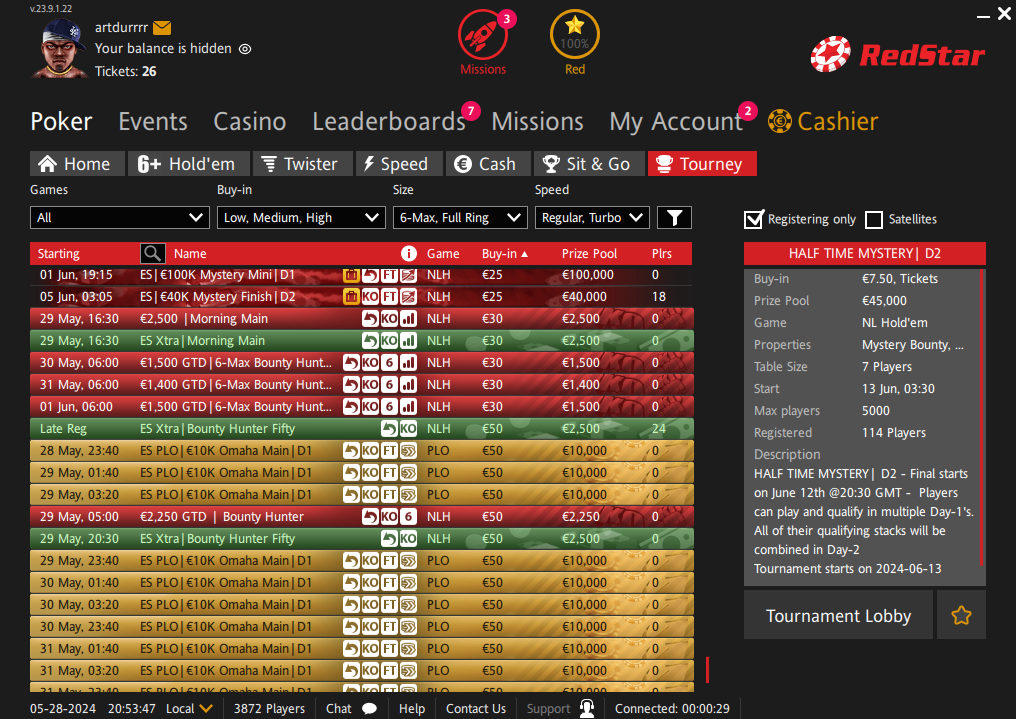Select the 05 Jun €40K Mystery Finish row
Image resolution: width=1016 pixels, height=719 pixels.
click(361, 297)
